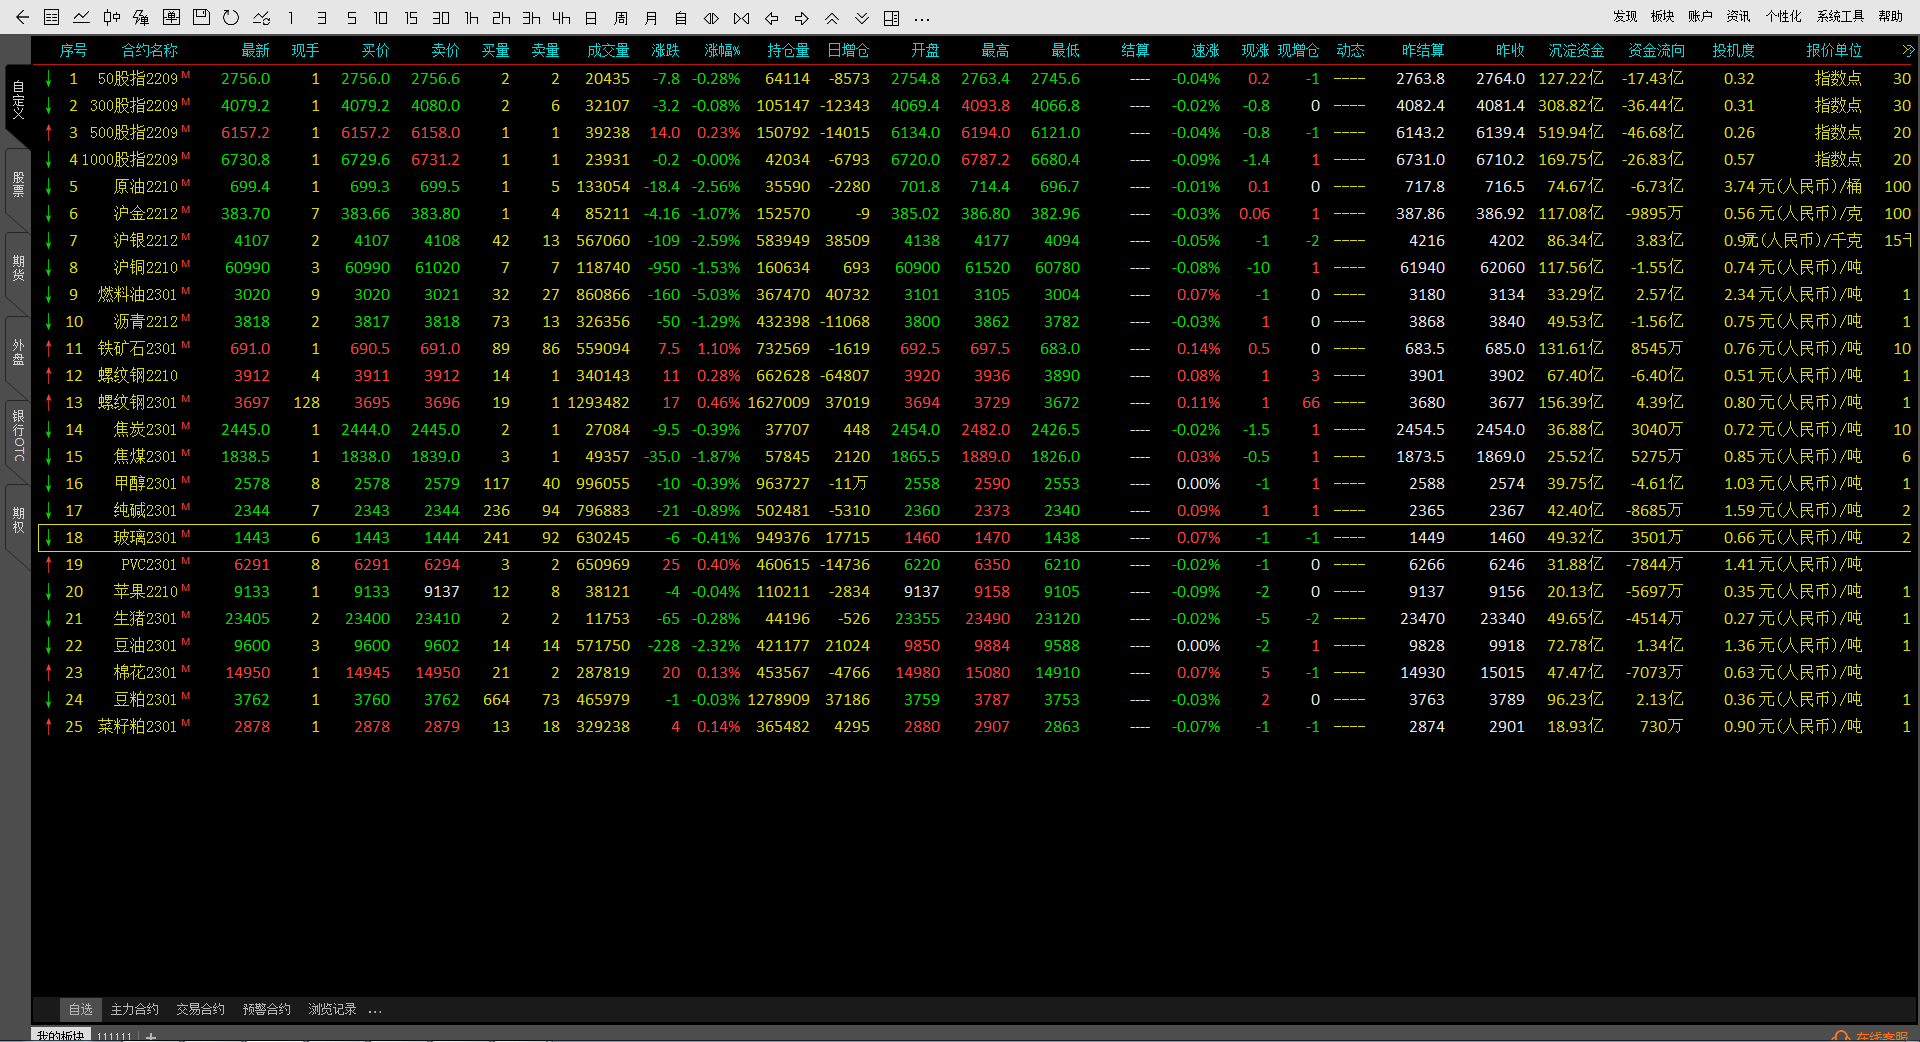1920x1042 pixels.
Task: Expand the toolbar overflow ellipsis
Action: (922, 18)
